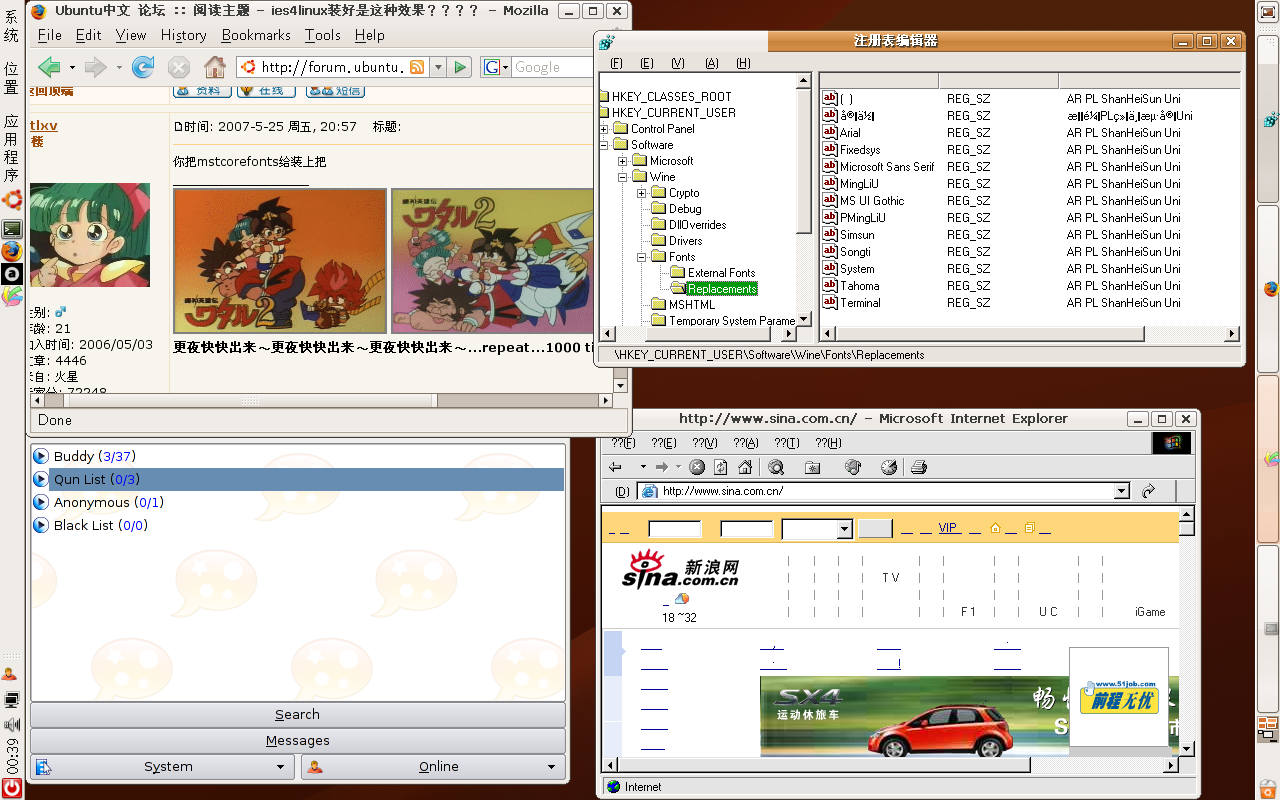Screen dimensions: 1280x800
Task: Click Tahoma registry value icon
Action: coord(830,285)
